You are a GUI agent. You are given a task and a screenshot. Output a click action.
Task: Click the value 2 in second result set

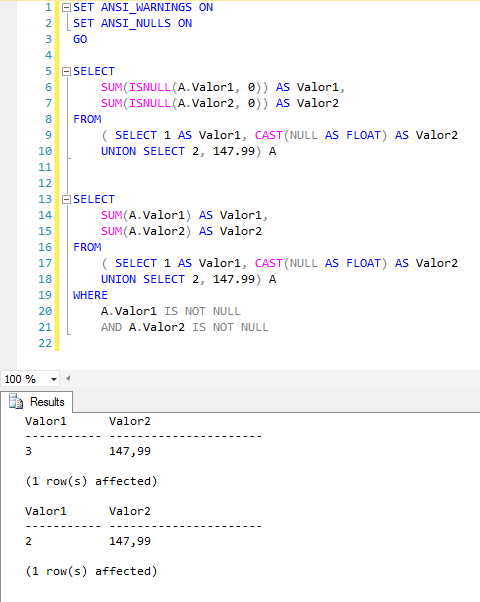pyautogui.click(x=28, y=541)
